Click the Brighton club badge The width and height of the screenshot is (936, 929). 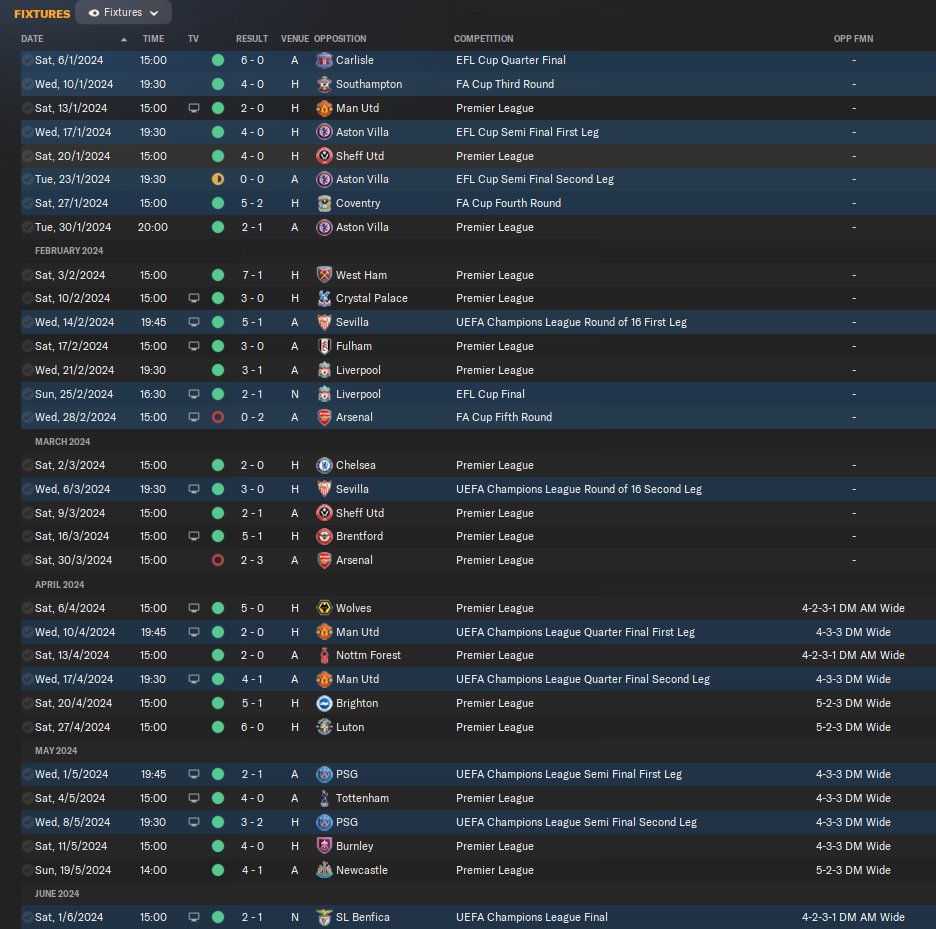[x=324, y=703]
